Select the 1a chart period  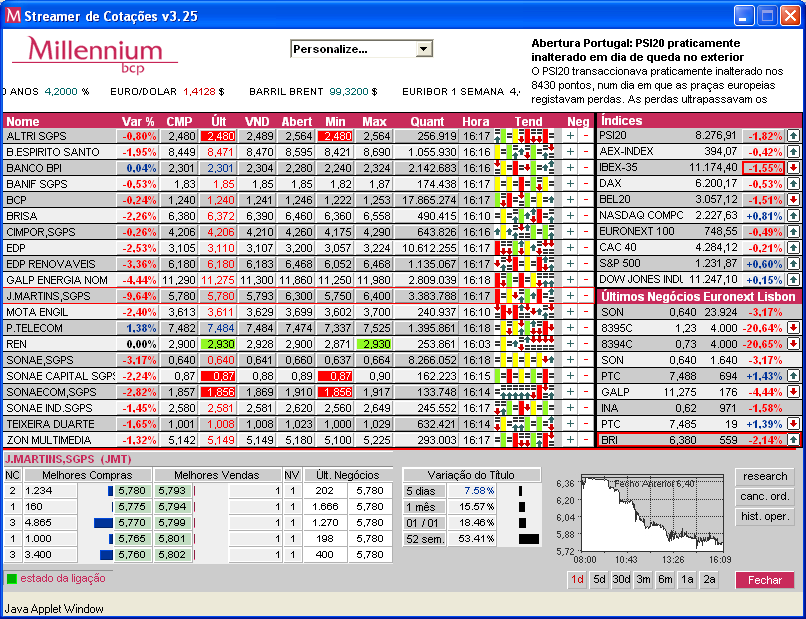688,579
